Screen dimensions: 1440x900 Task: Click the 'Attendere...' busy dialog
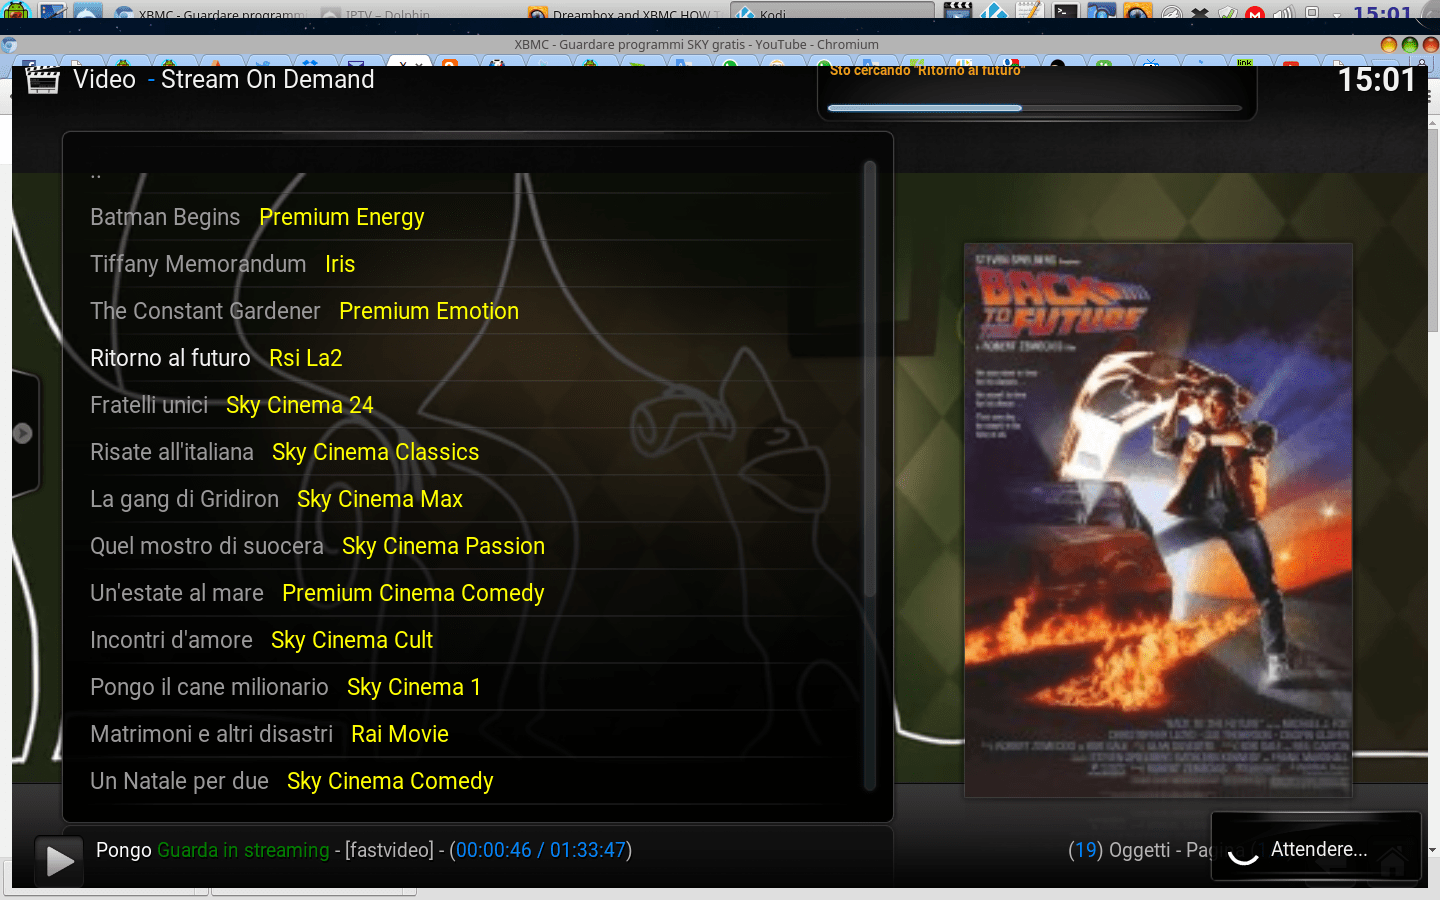[x=1316, y=848]
